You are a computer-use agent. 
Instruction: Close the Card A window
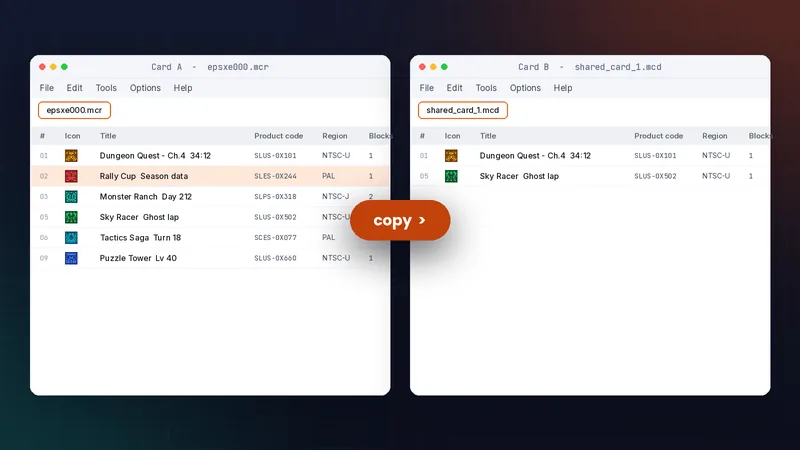(42, 67)
